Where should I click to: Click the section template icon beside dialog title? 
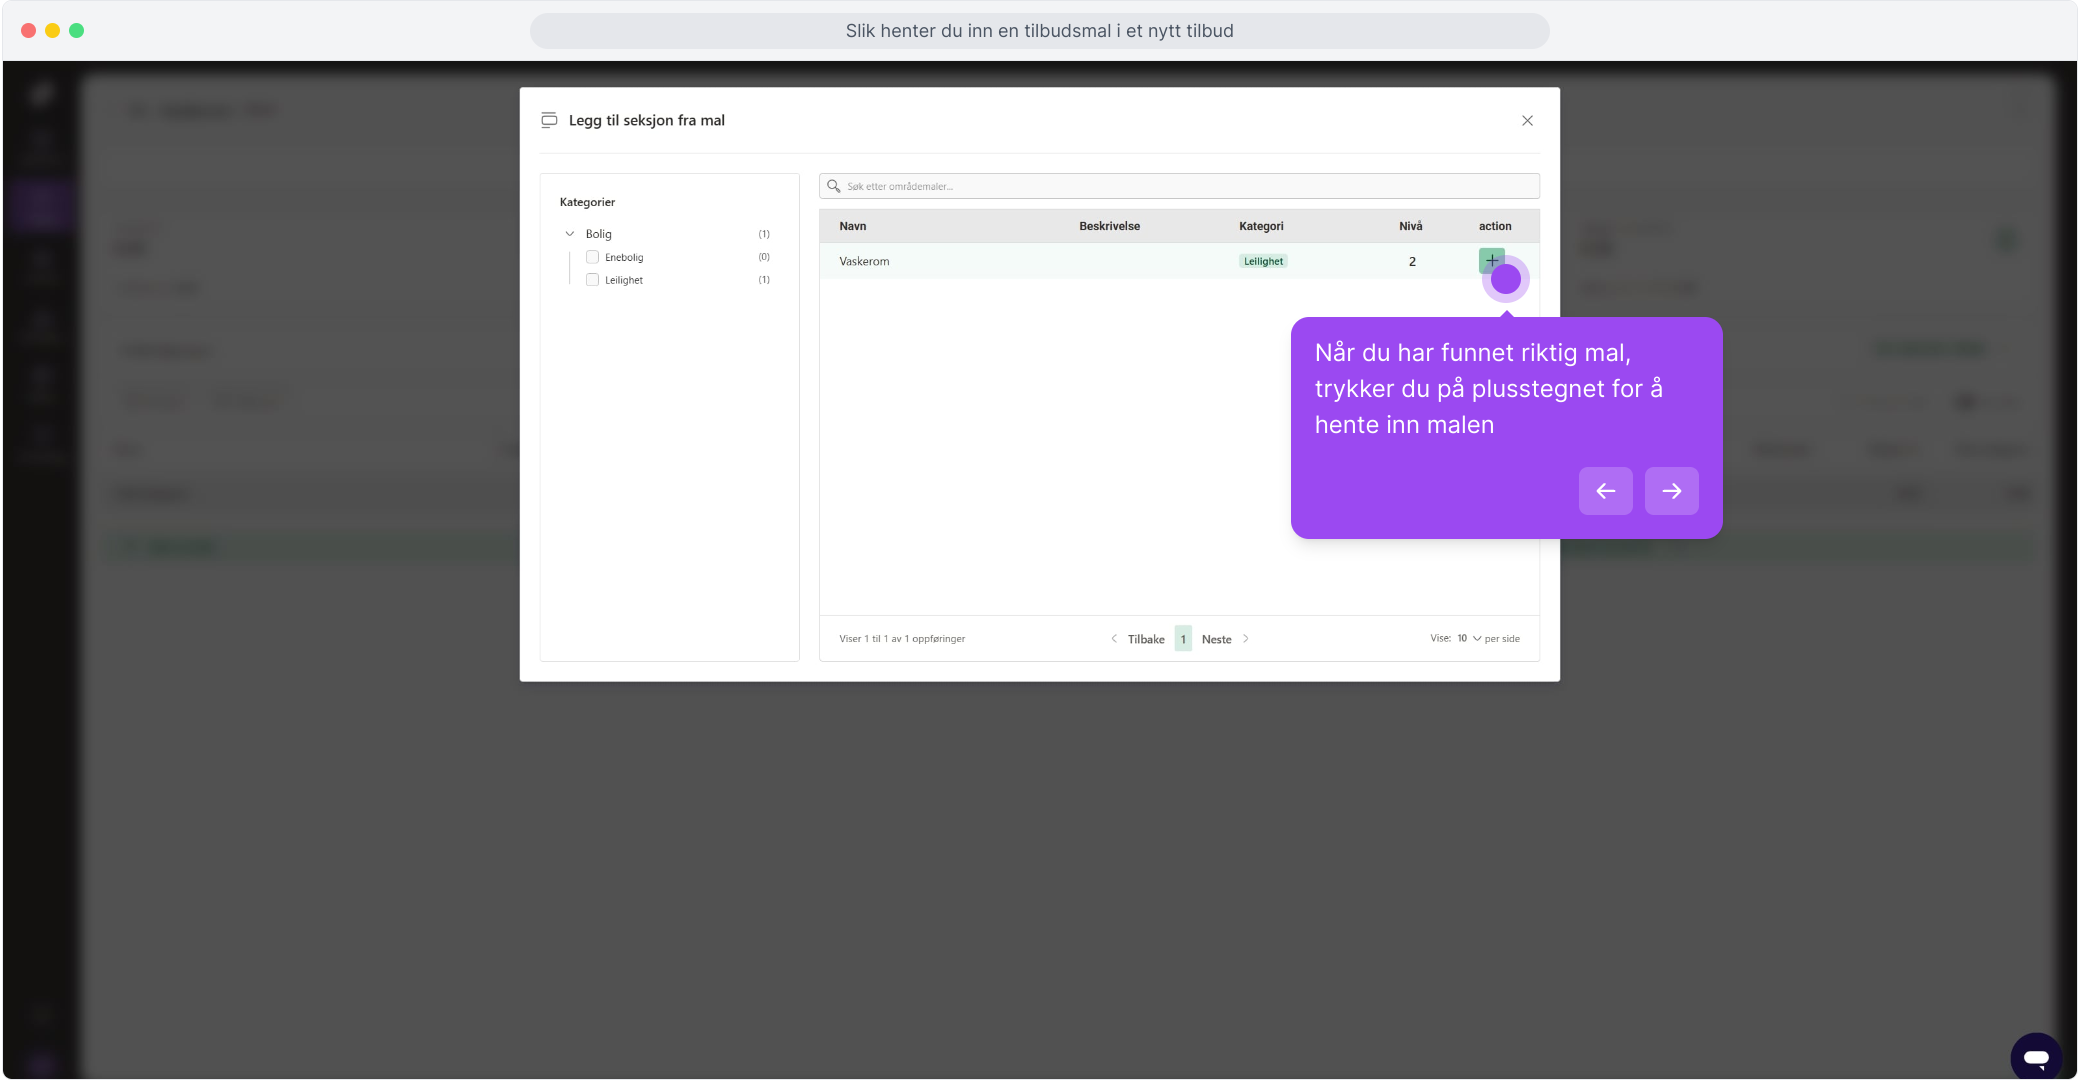coord(549,120)
